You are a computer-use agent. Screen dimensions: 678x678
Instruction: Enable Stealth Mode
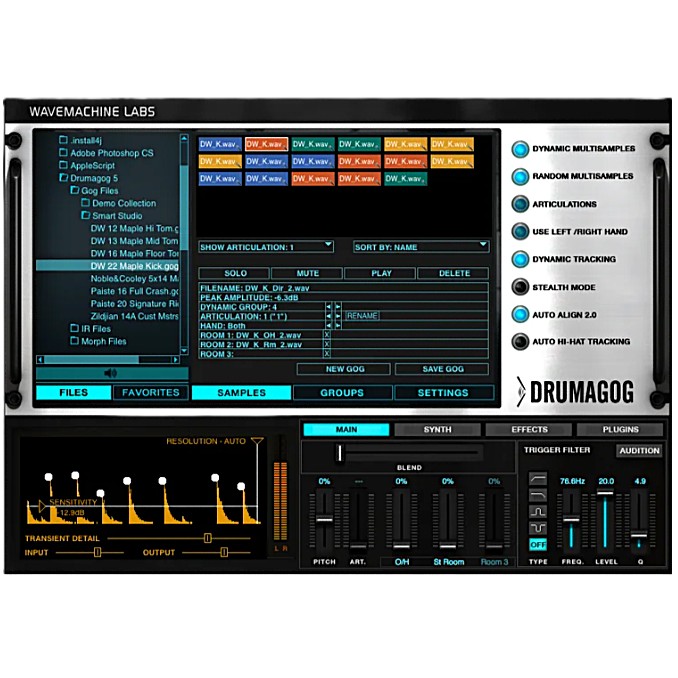pos(520,287)
